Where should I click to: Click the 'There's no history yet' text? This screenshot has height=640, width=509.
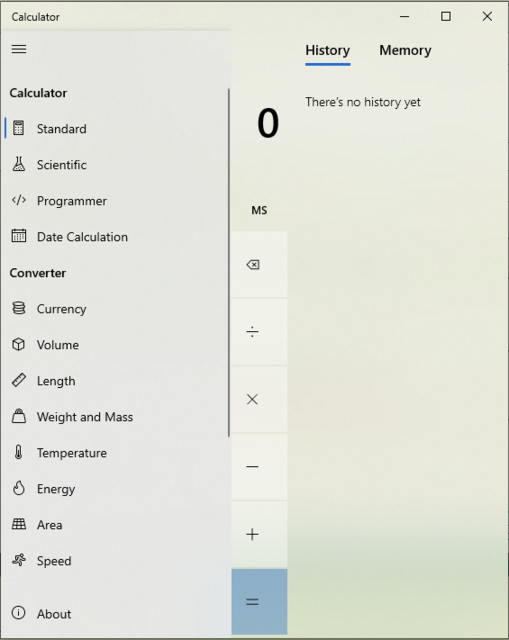pos(363,102)
